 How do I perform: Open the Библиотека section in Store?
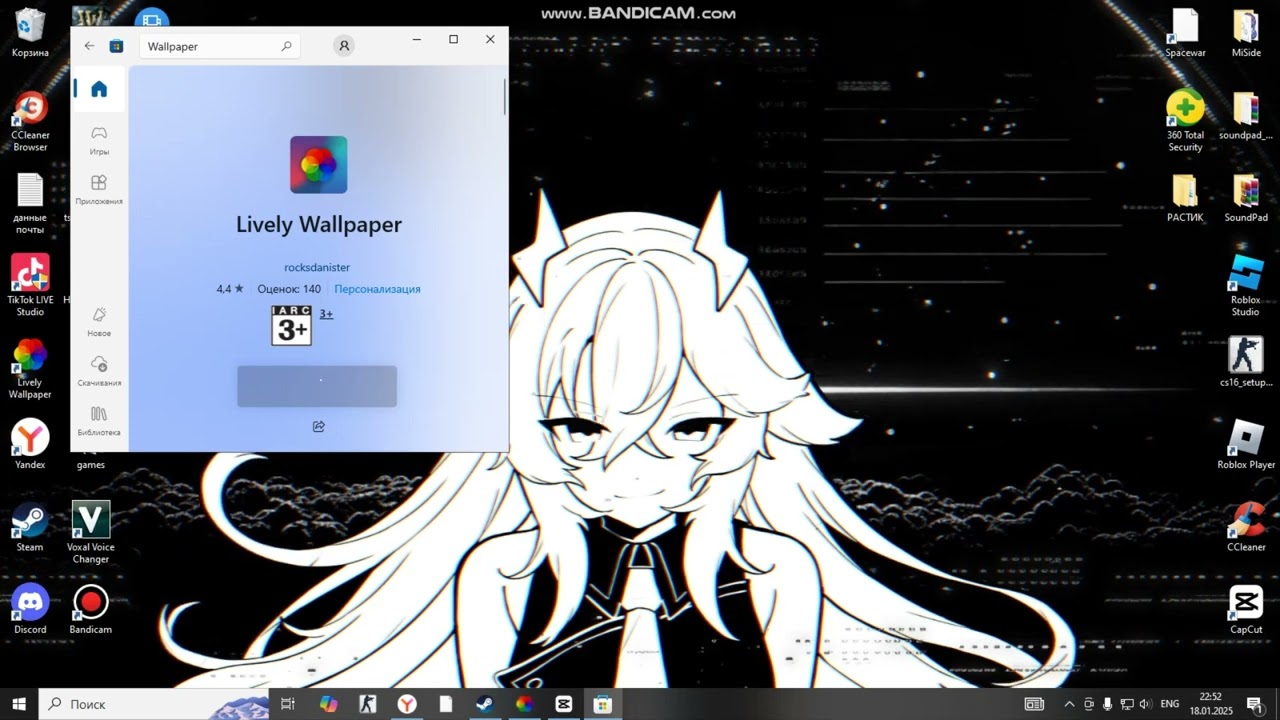99,421
